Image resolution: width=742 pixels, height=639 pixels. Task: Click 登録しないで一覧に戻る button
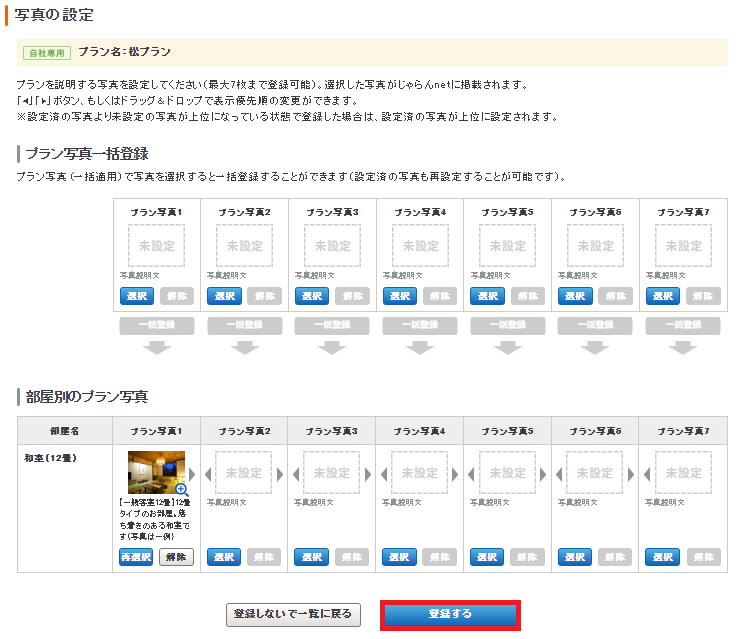pyautogui.click(x=292, y=614)
